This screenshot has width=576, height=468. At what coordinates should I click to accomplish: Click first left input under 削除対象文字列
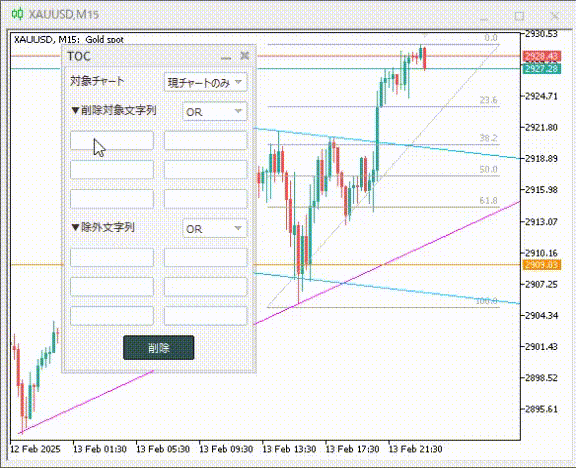point(112,140)
